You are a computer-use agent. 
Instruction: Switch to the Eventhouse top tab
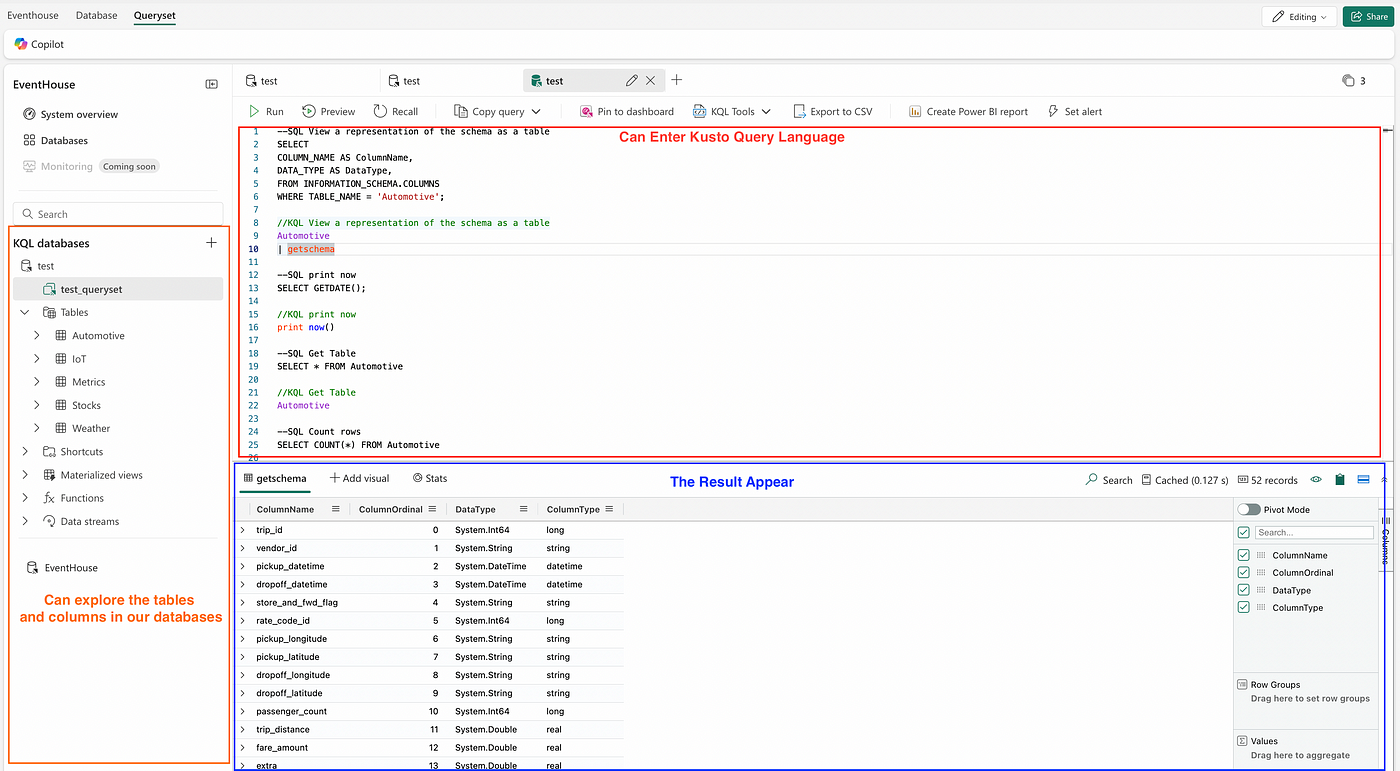(x=33, y=16)
